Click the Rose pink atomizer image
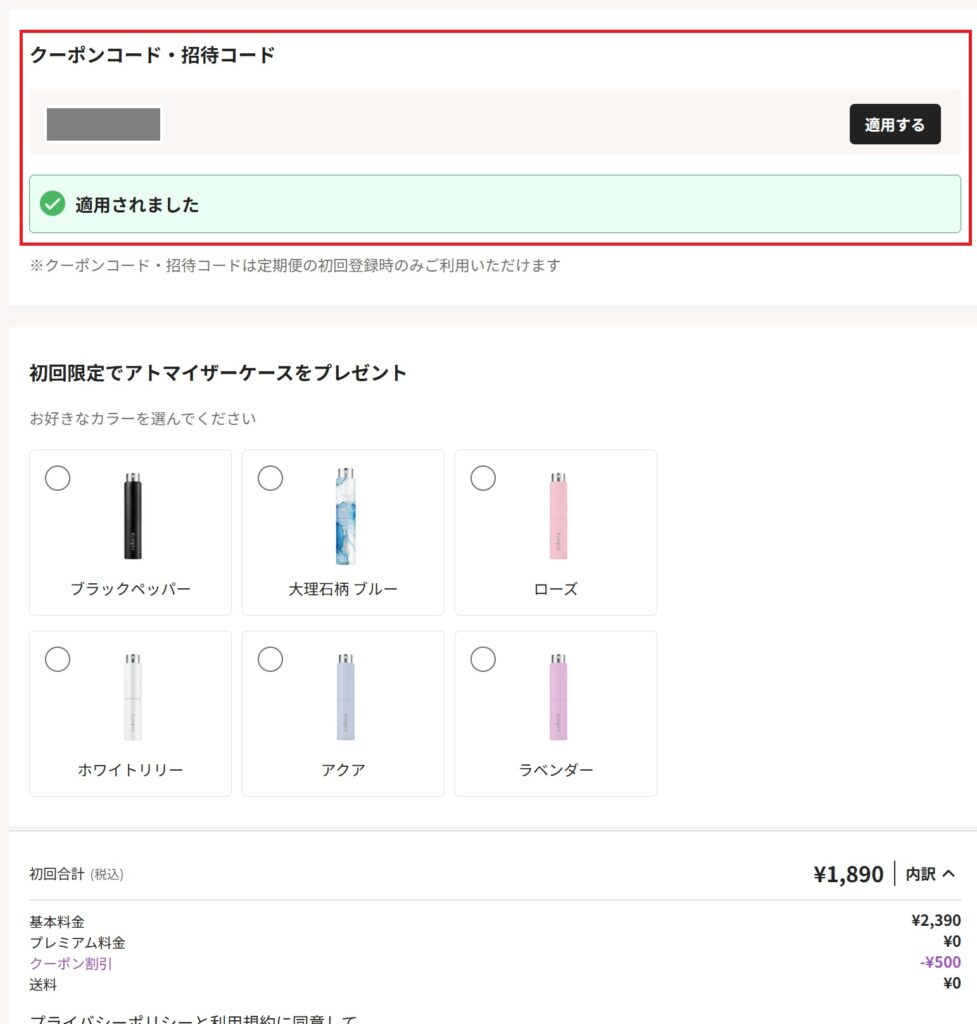 [x=558, y=516]
